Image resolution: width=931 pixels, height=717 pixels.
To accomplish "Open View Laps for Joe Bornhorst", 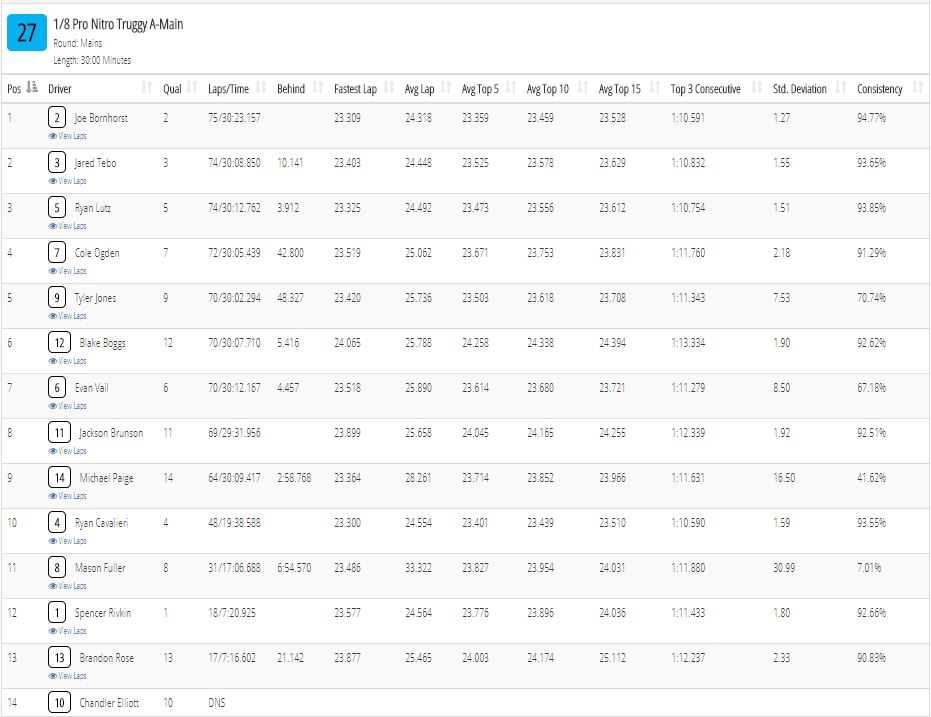I will click(68, 136).
